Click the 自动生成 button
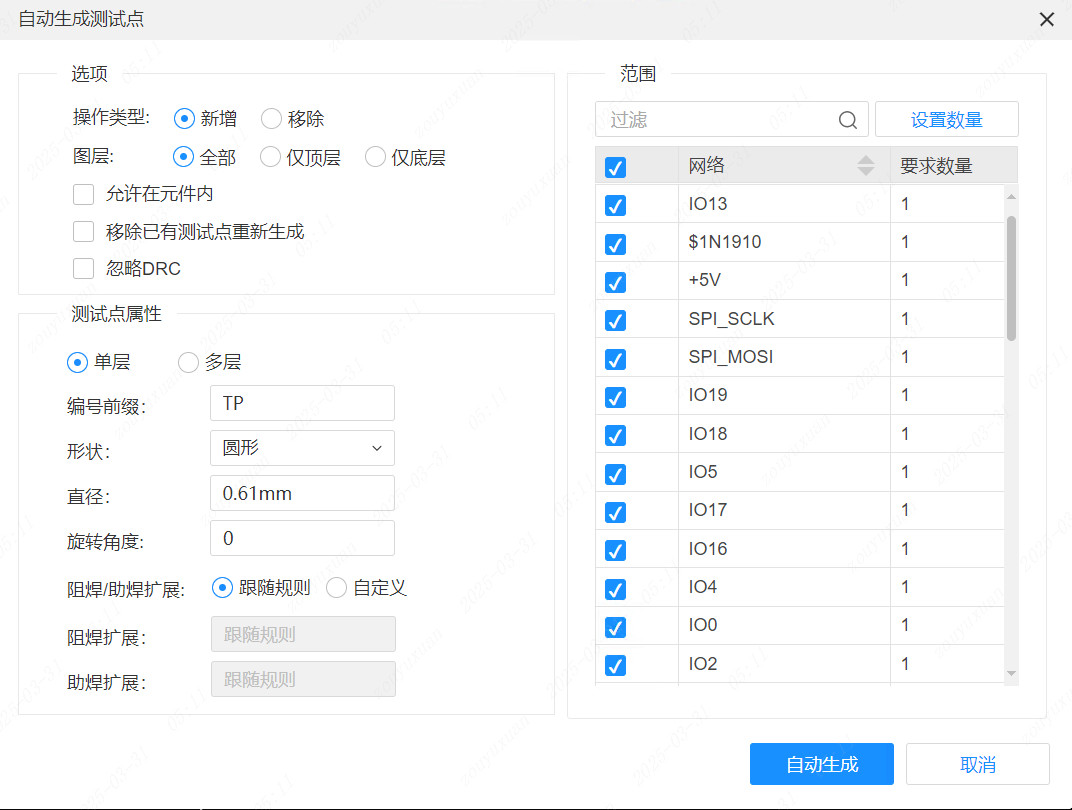This screenshot has width=1072, height=810. (x=821, y=763)
